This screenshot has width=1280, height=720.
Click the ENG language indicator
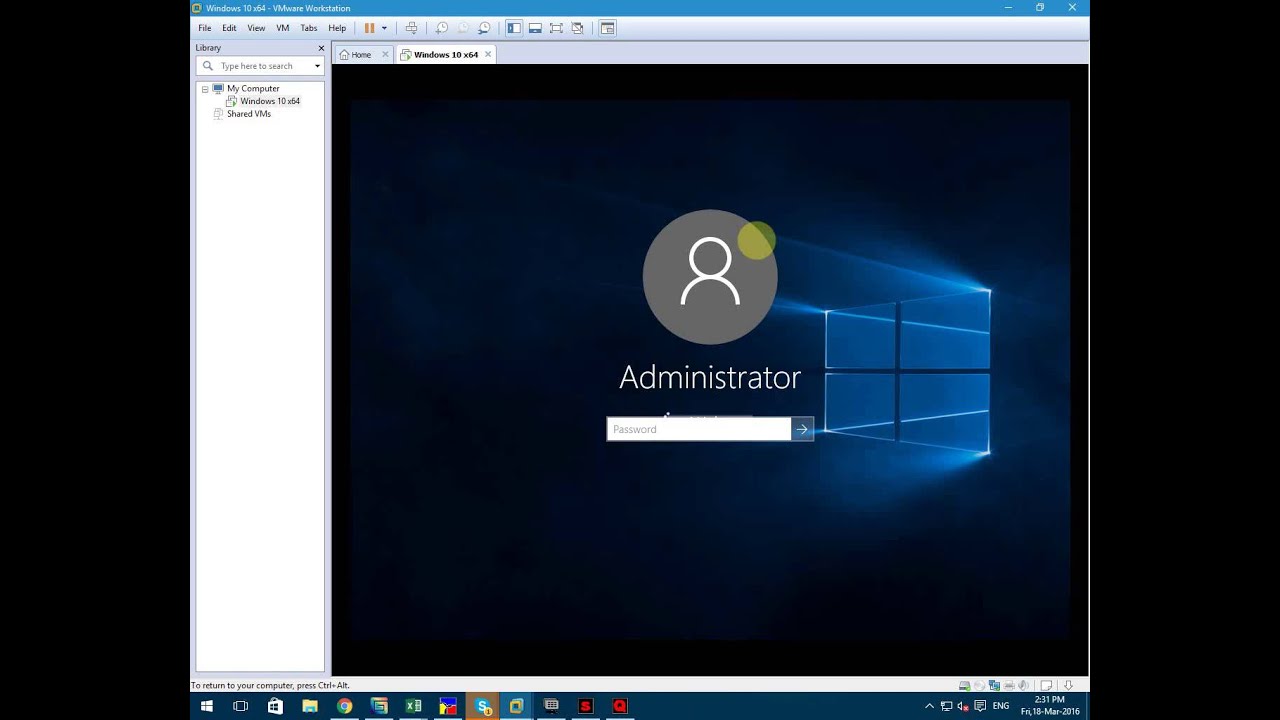pos(1001,706)
